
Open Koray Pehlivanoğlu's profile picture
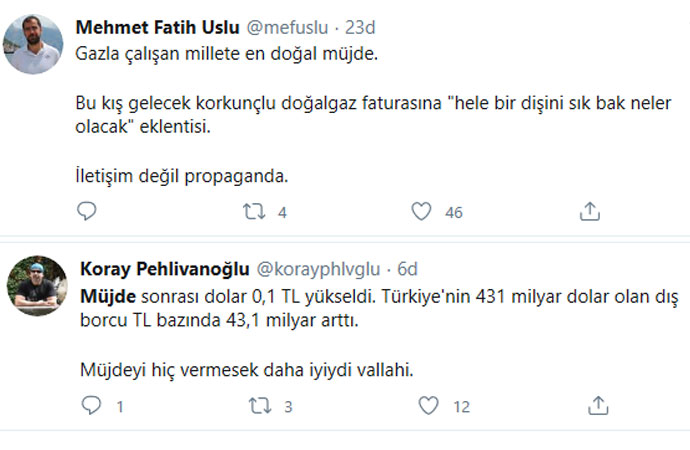(35, 286)
